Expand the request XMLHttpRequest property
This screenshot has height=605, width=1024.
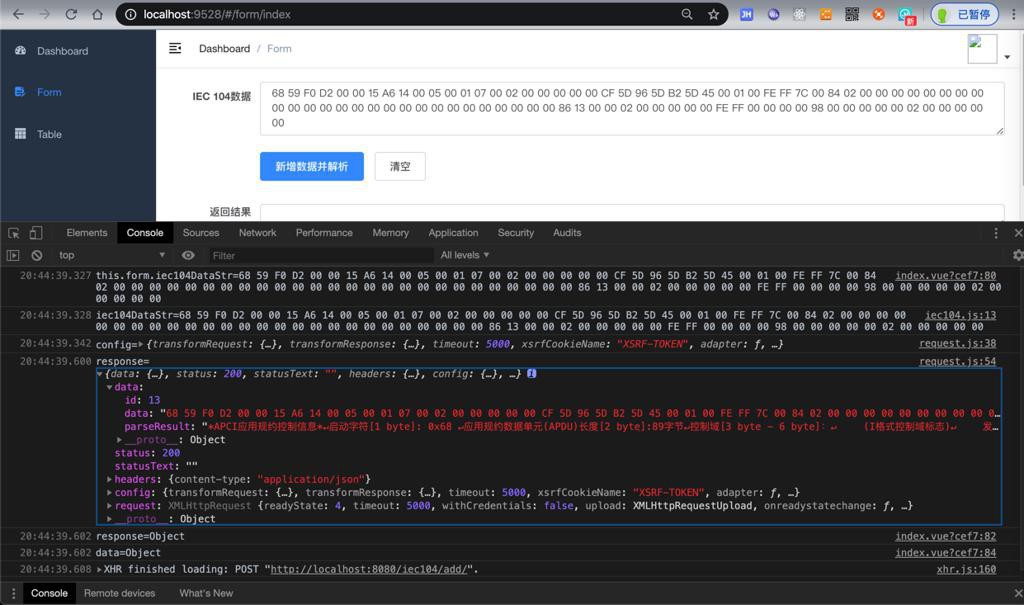[109, 506]
